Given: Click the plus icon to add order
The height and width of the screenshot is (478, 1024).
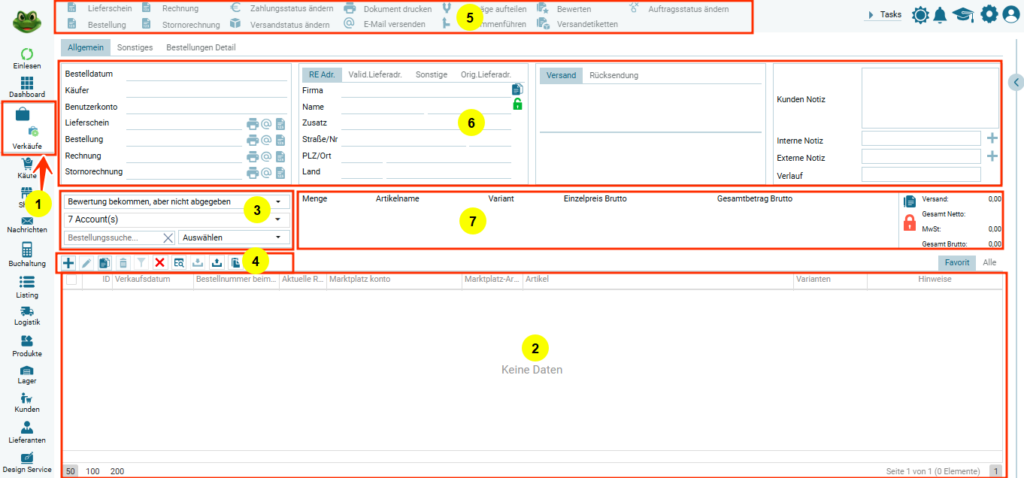Looking at the screenshot, I should pyautogui.click(x=68, y=262).
